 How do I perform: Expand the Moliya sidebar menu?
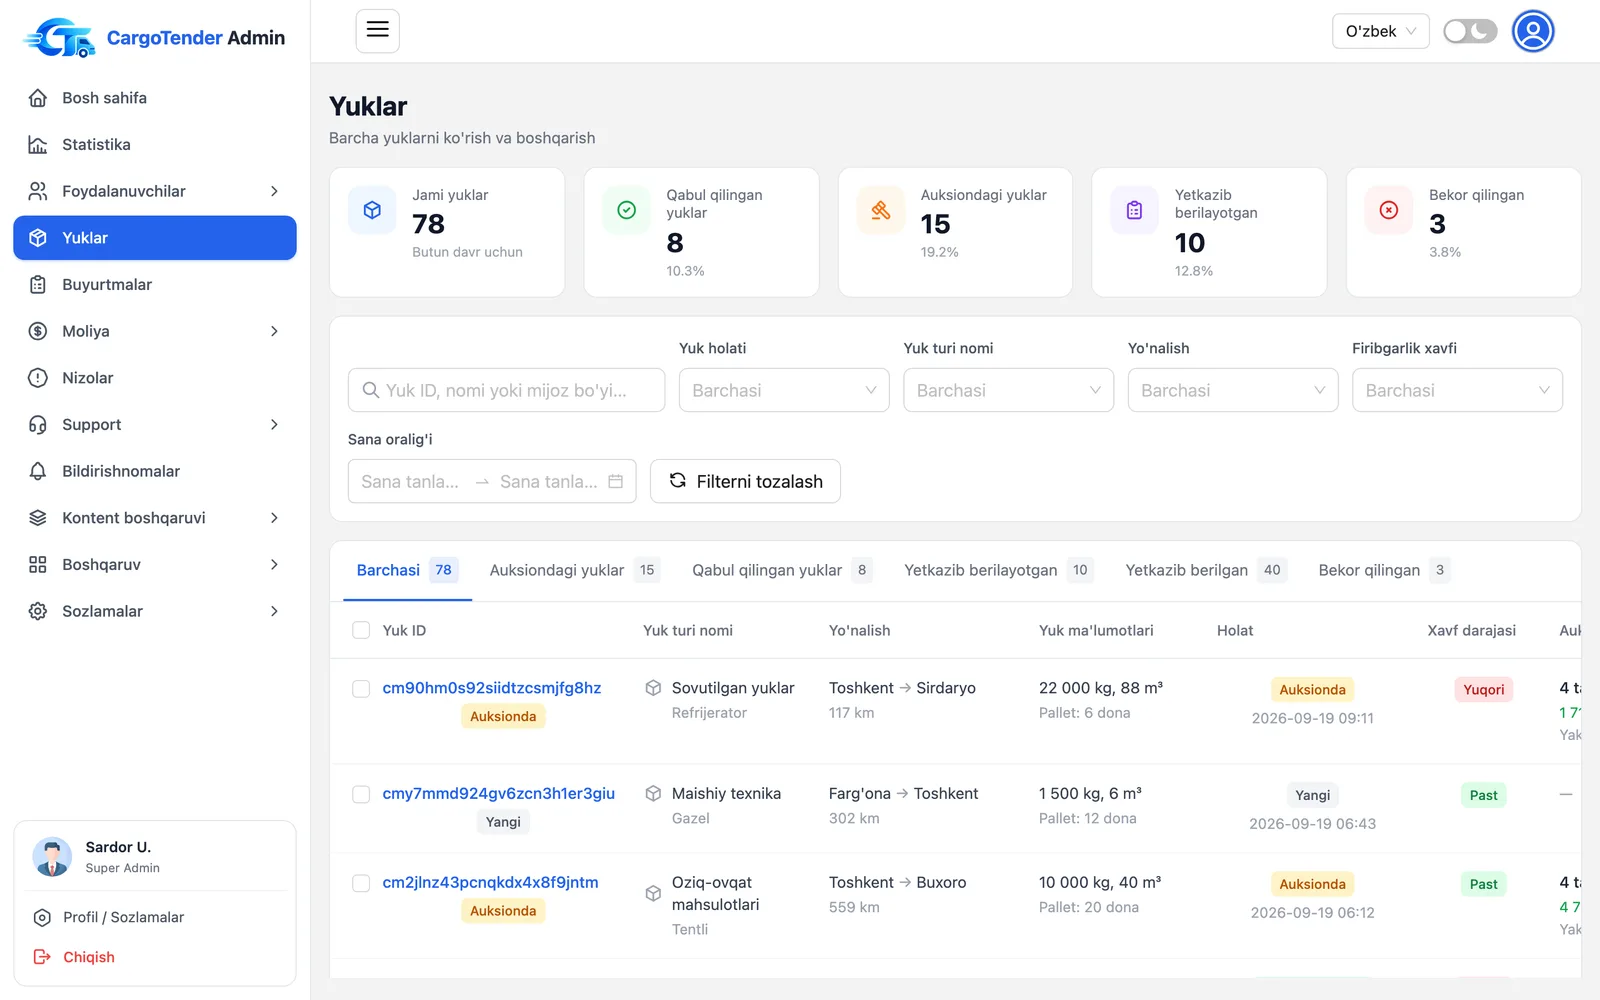(x=155, y=331)
